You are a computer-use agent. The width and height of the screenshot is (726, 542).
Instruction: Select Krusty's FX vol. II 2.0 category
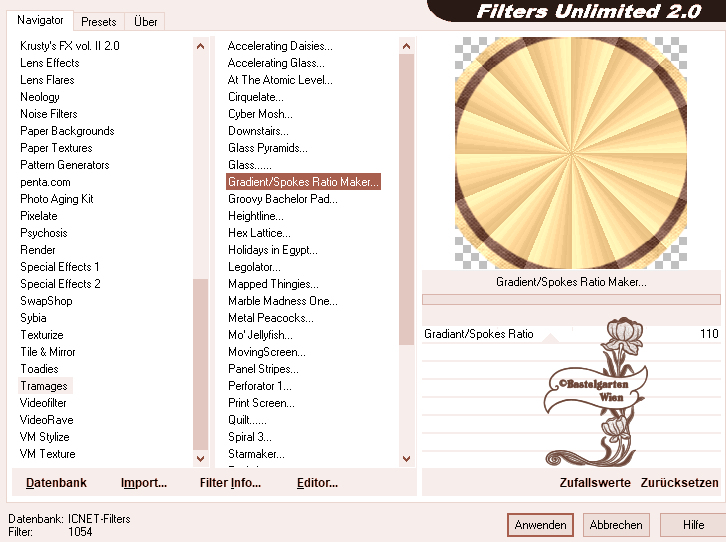(70, 46)
